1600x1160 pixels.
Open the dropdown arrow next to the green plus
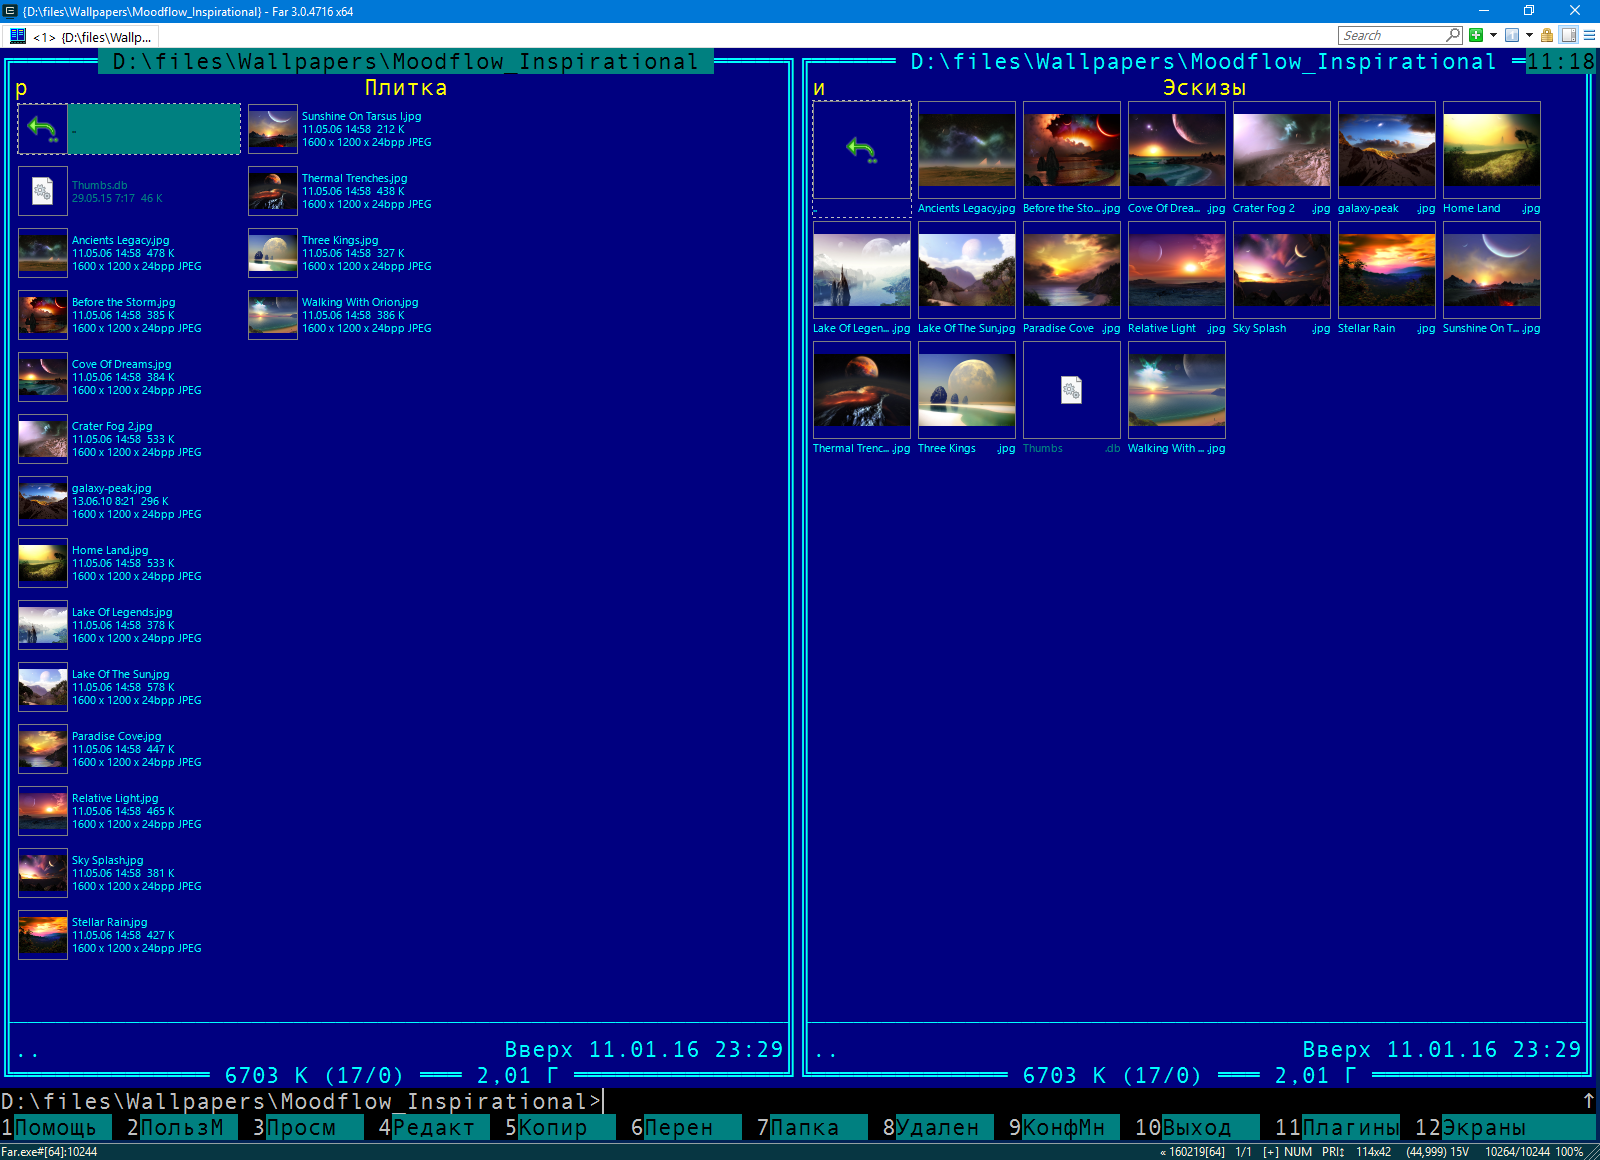(x=1493, y=35)
